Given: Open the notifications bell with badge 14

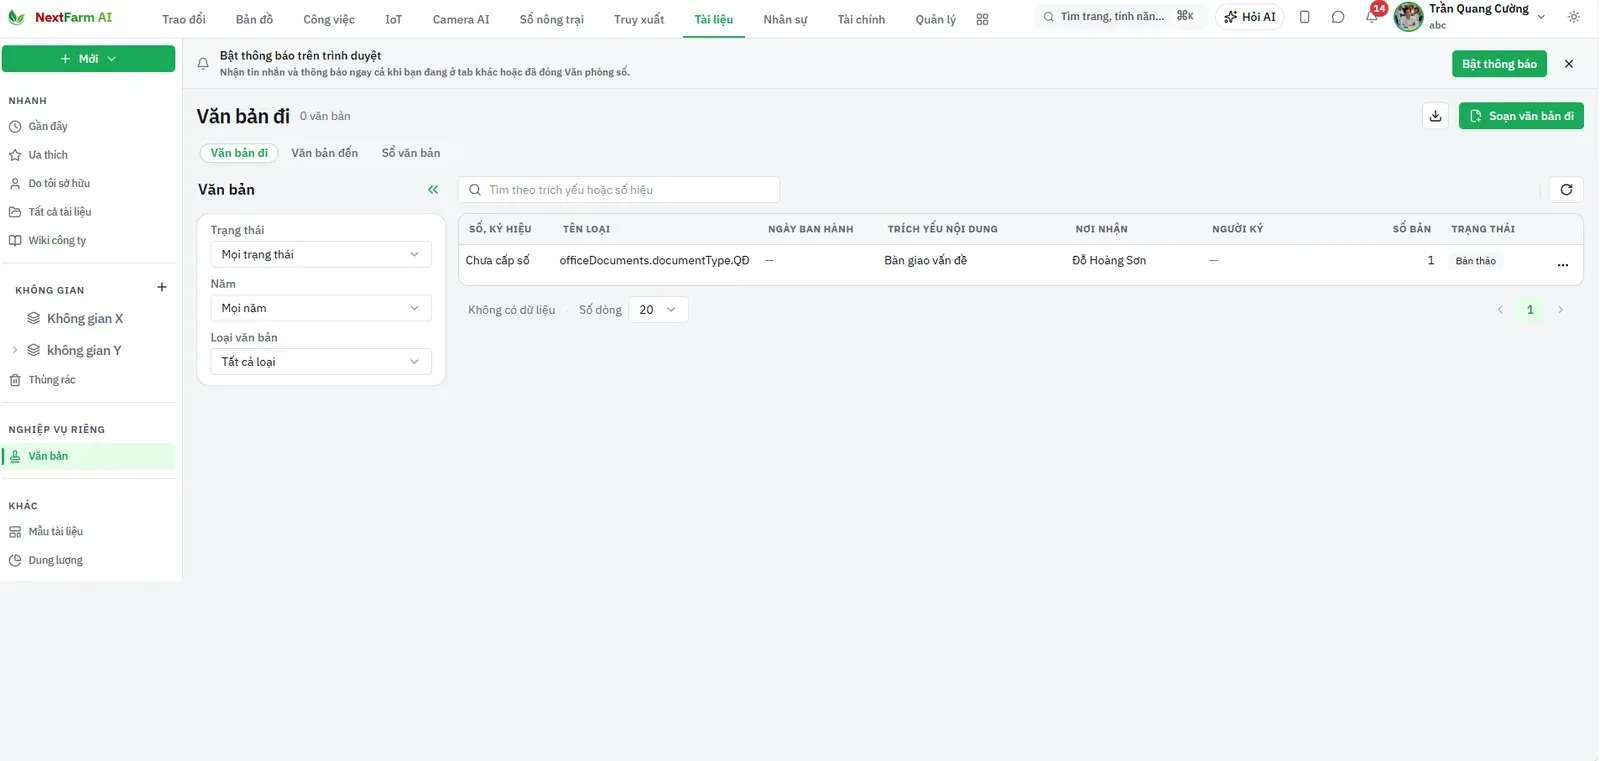Looking at the screenshot, I should [1372, 16].
